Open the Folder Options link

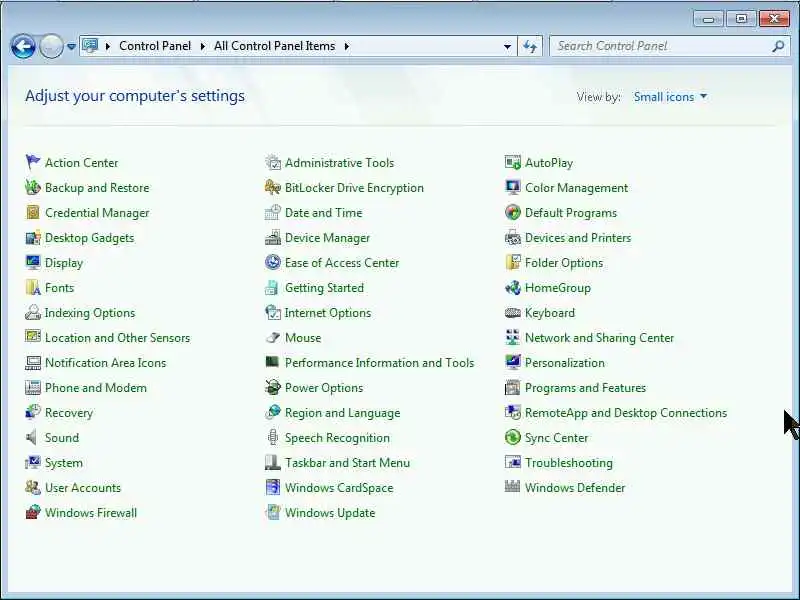click(564, 263)
